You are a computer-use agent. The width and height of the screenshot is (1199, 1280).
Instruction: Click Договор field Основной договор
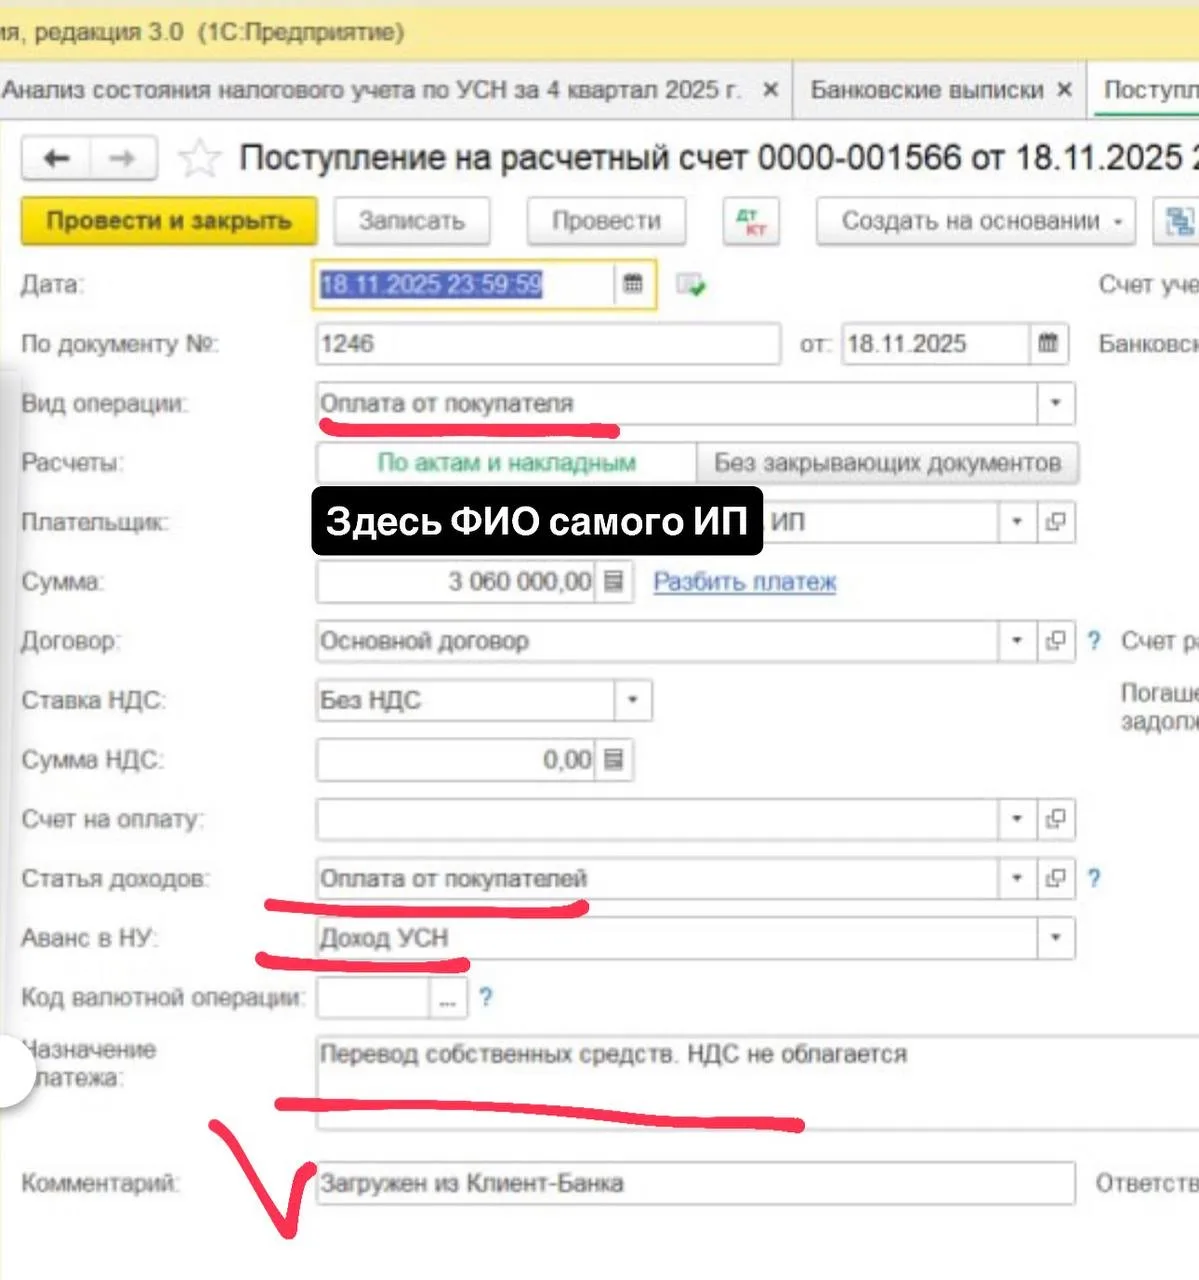coord(657,641)
